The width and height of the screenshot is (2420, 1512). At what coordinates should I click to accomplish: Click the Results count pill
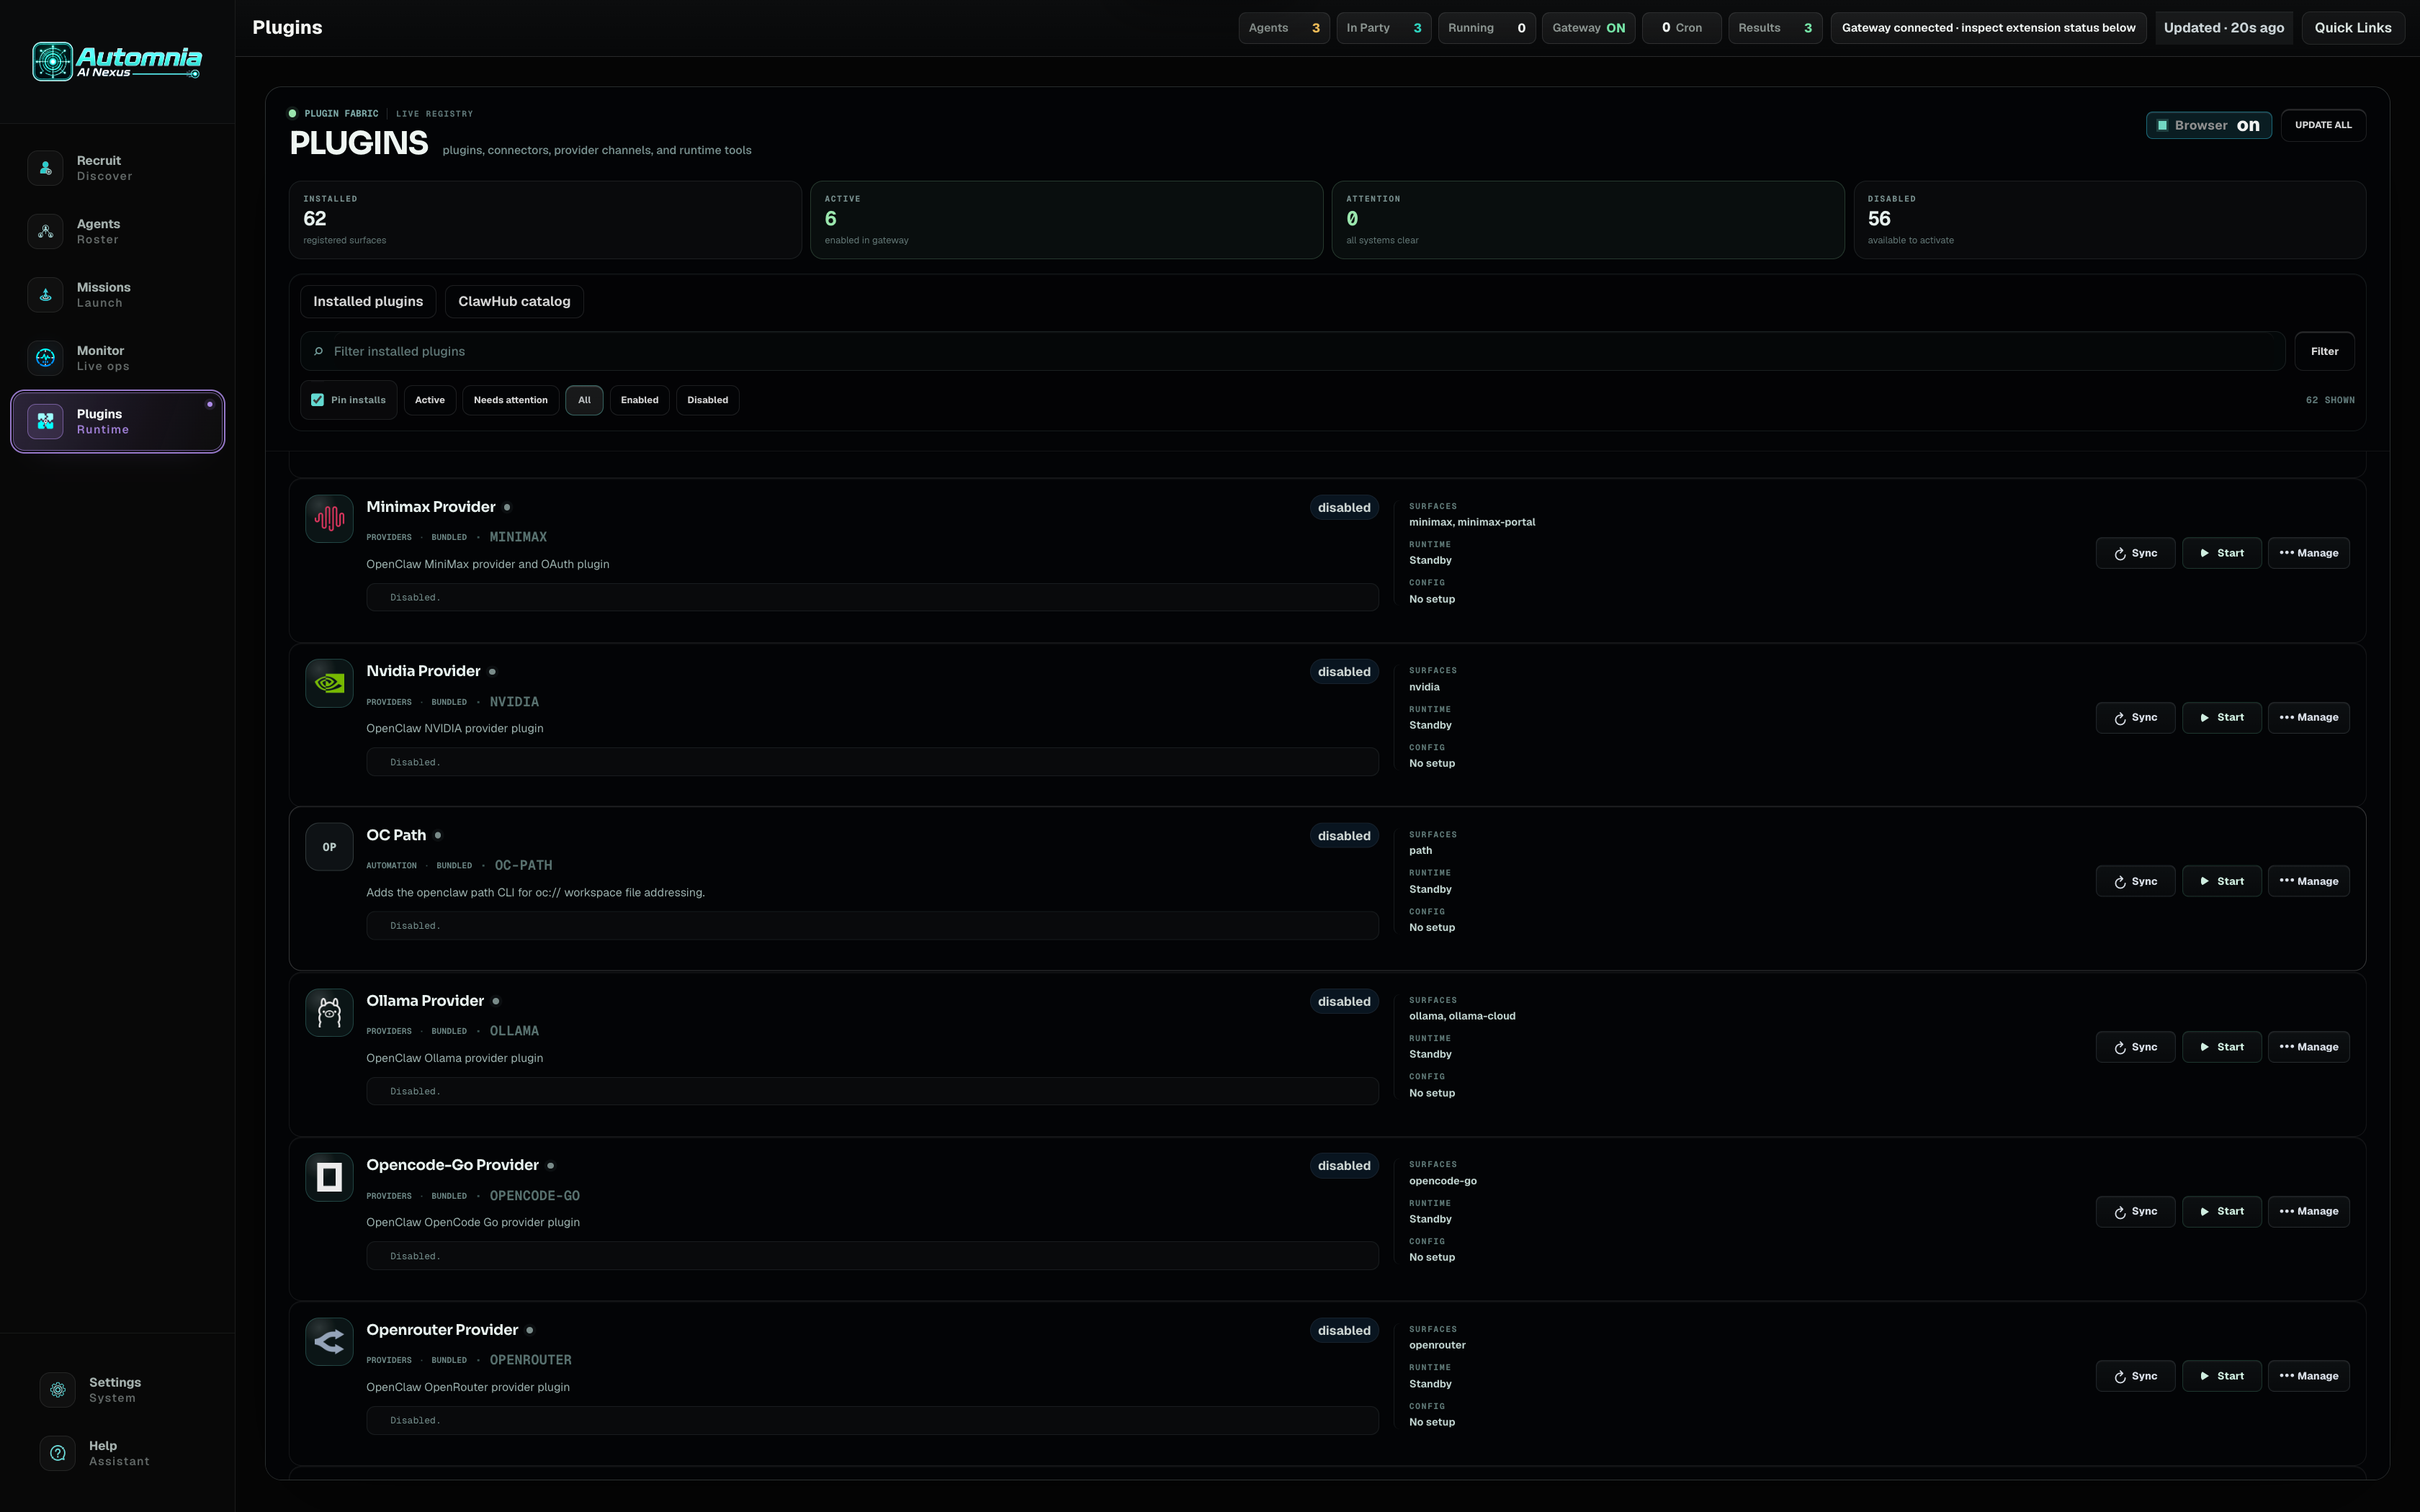tap(1775, 28)
